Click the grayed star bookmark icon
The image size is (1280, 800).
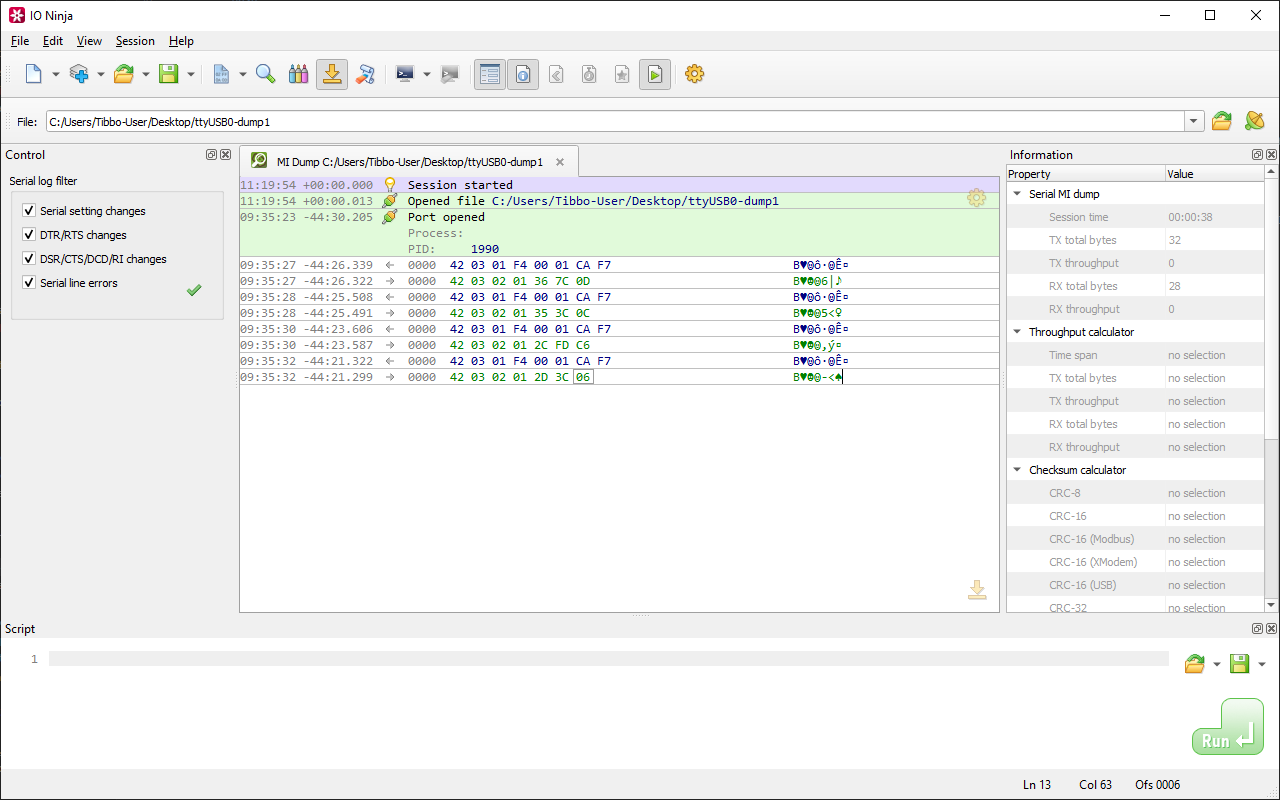tap(622, 74)
